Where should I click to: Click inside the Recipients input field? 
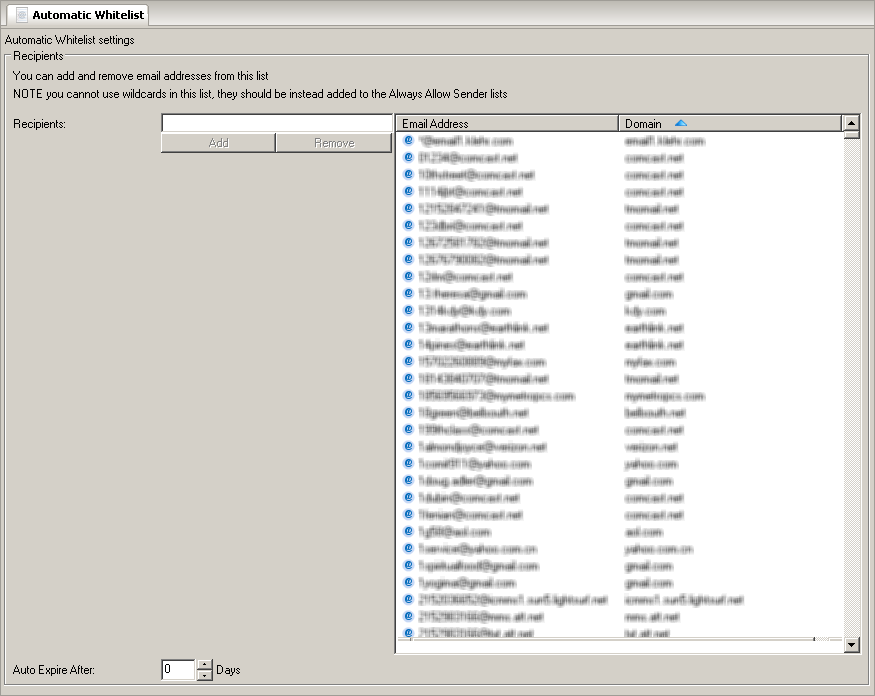click(277, 122)
